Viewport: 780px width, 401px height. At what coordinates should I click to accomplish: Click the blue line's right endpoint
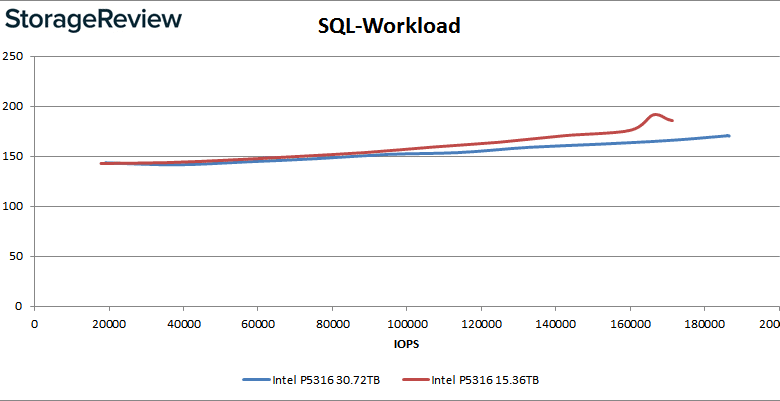click(728, 135)
